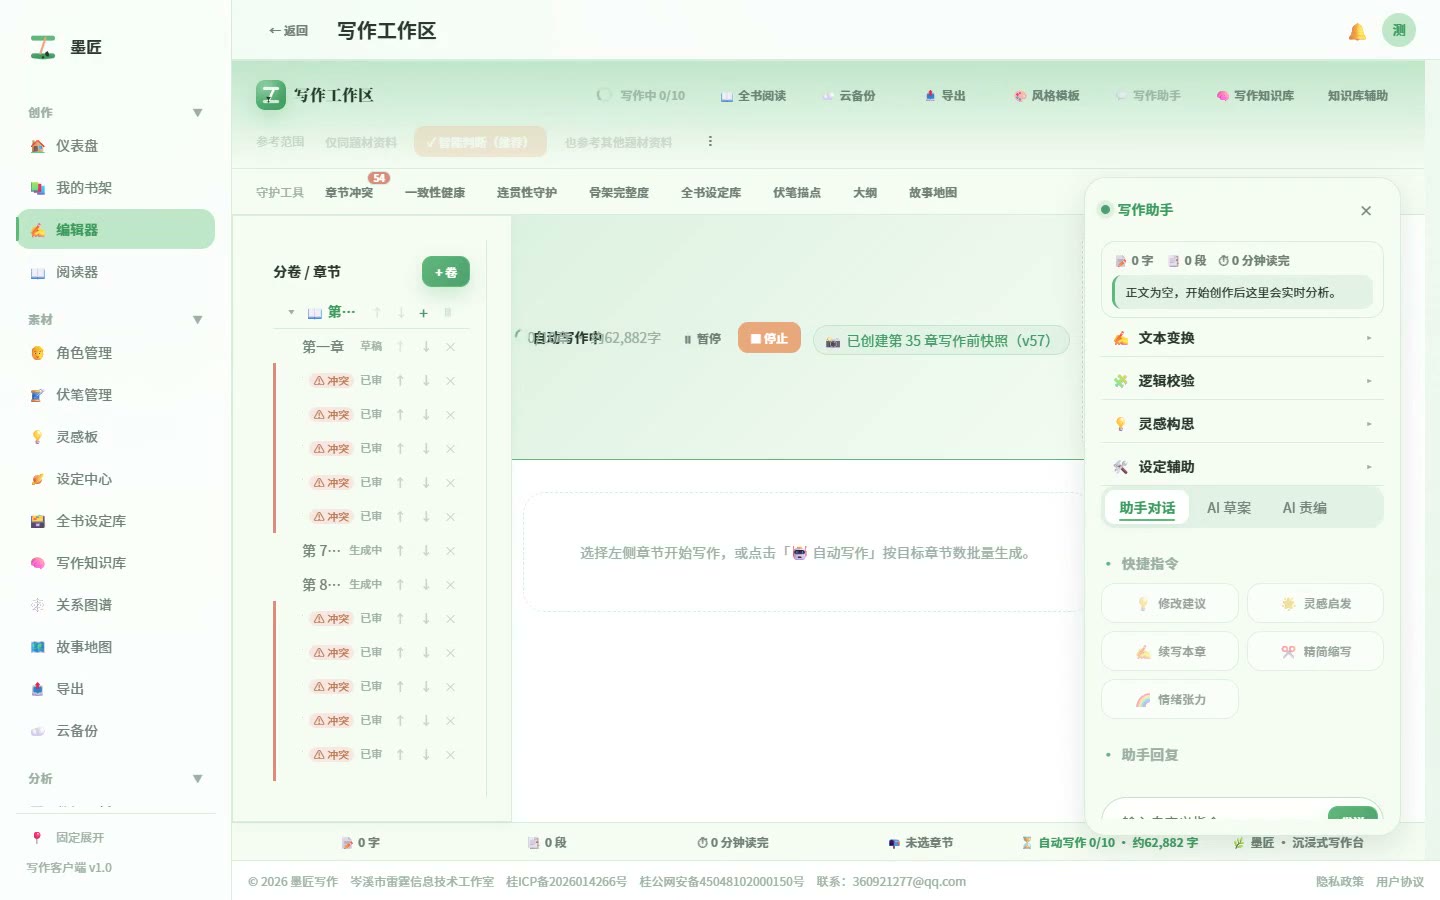Click the 全书阅读 toolbar icon

coord(753,96)
